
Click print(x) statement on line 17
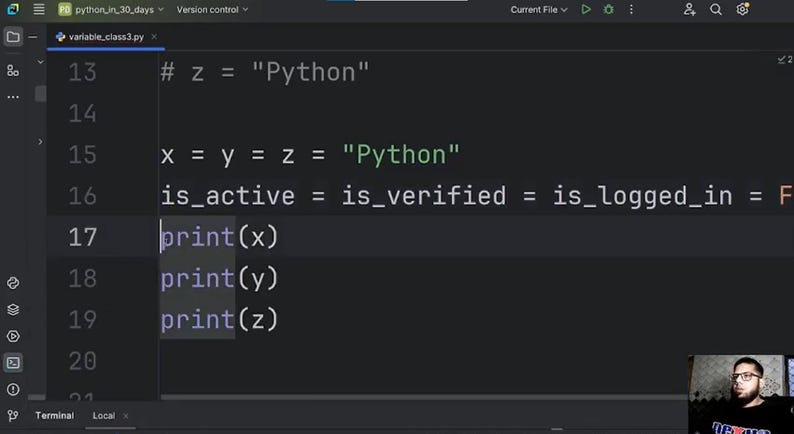pyautogui.click(x=220, y=238)
